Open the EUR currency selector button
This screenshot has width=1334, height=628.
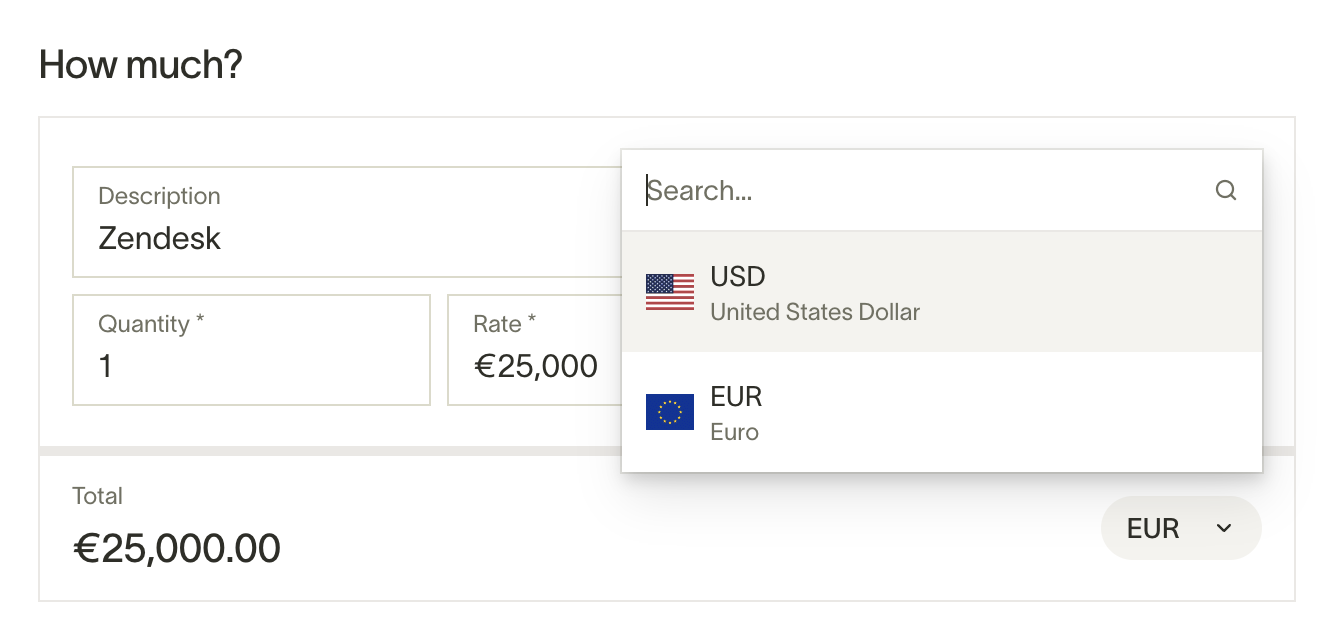(1181, 528)
